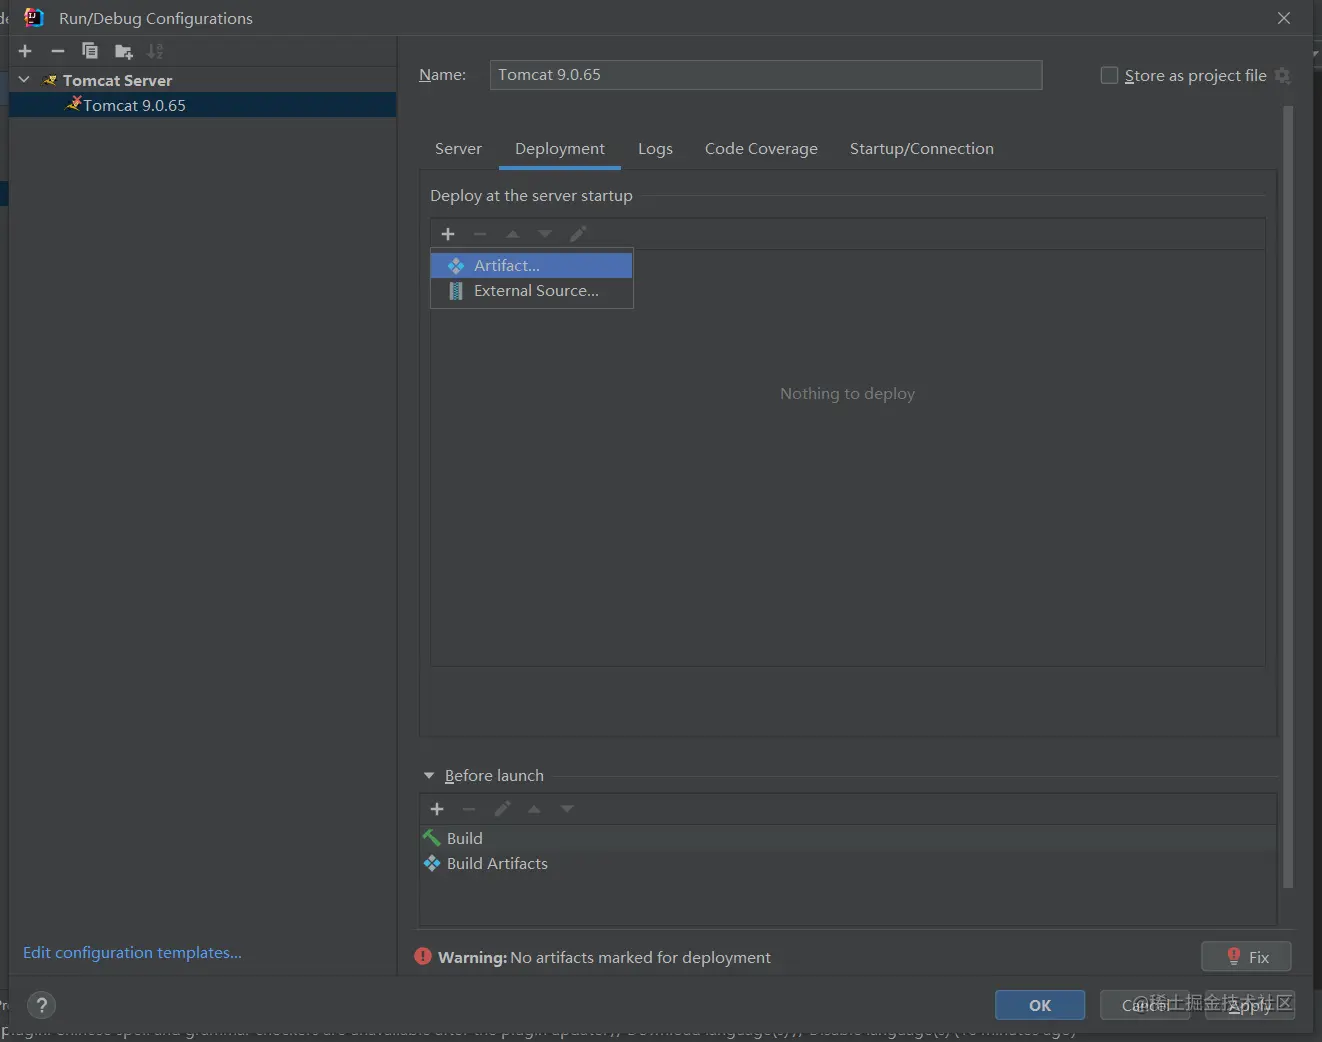Viewport: 1322px width, 1042px height.
Task: Go to the Code Coverage tab
Action: (x=761, y=149)
